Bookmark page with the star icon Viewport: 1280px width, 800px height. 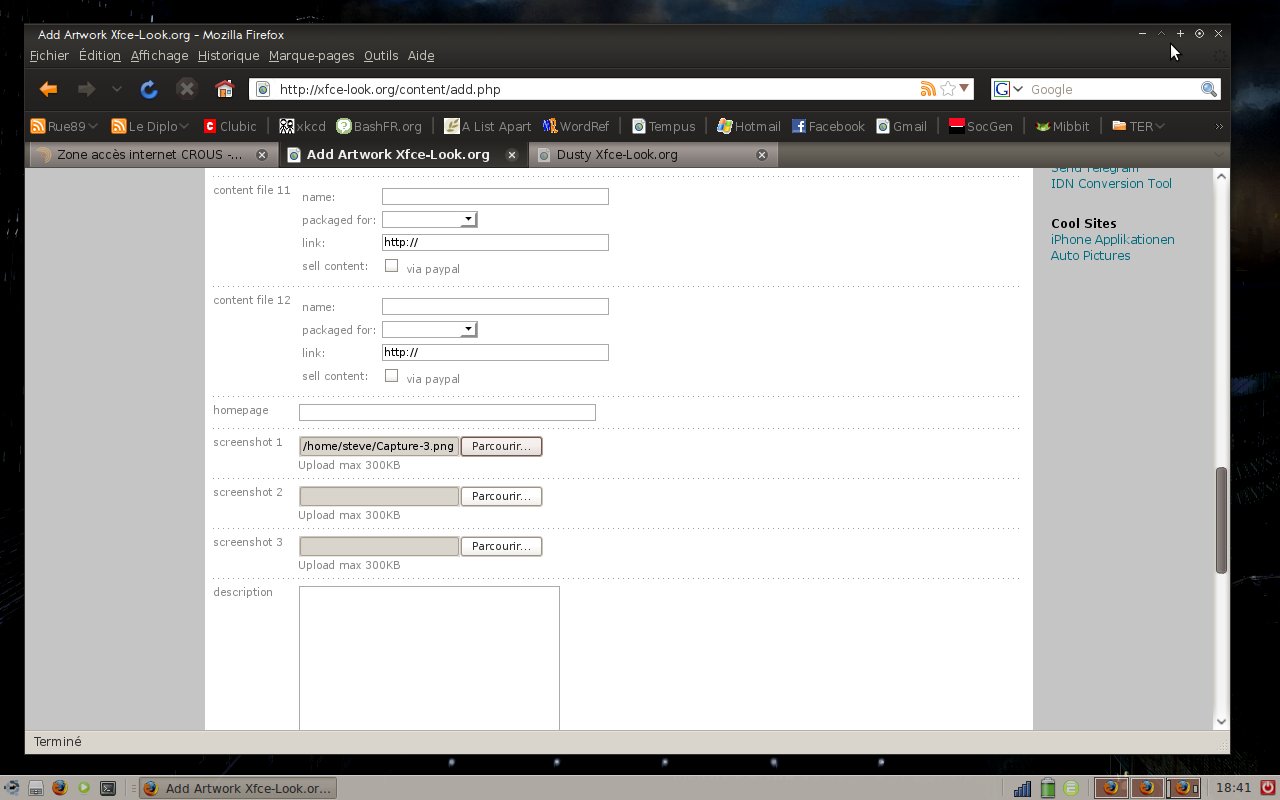[x=947, y=89]
